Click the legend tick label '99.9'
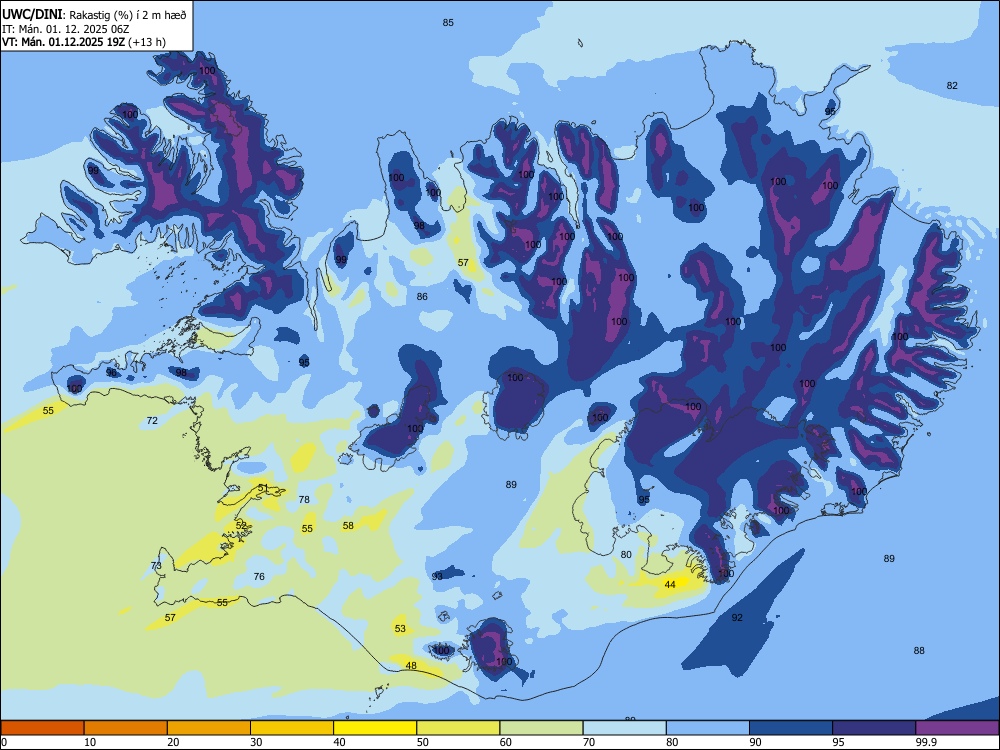This screenshot has height=750, width=1000. point(926,742)
